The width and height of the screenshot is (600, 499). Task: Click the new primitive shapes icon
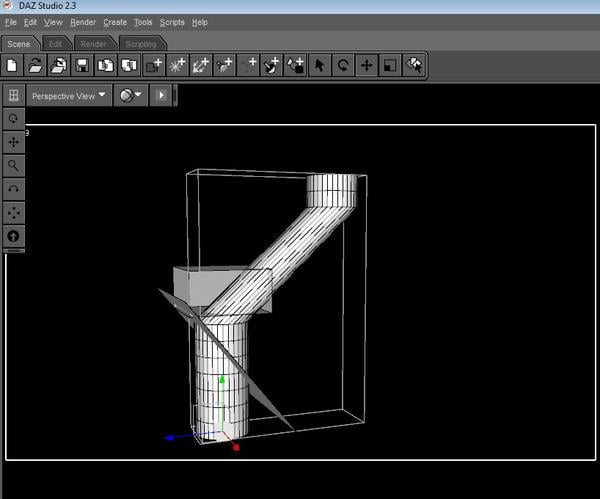pos(295,65)
